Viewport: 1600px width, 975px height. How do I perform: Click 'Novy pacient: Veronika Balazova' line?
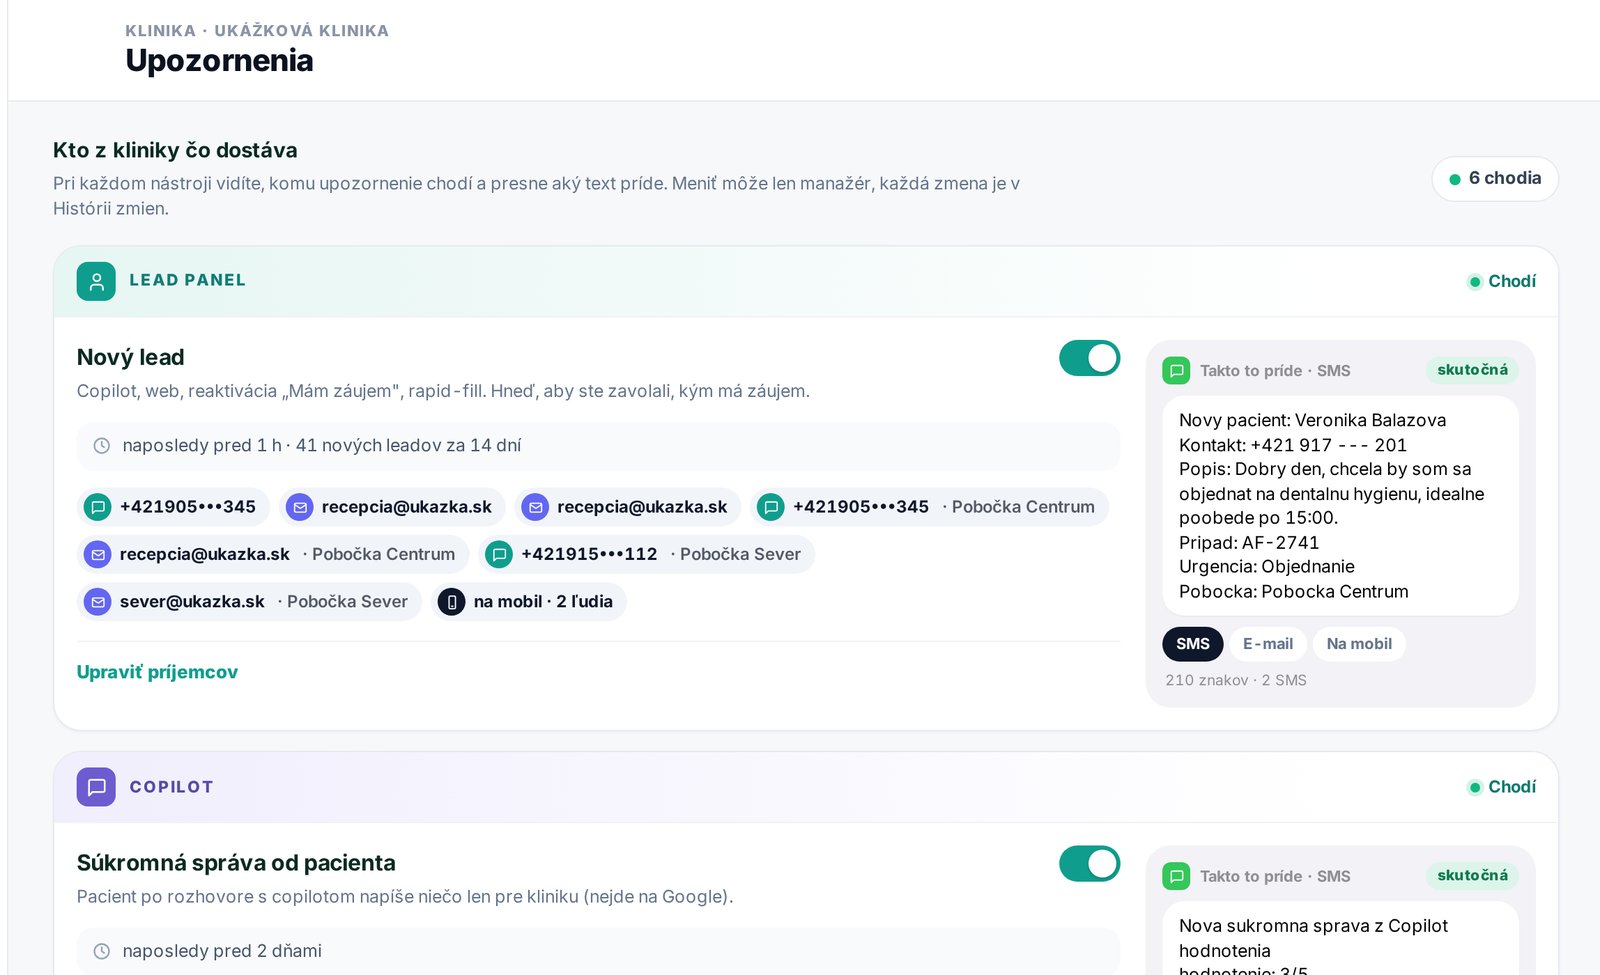tap(1312, 421)
